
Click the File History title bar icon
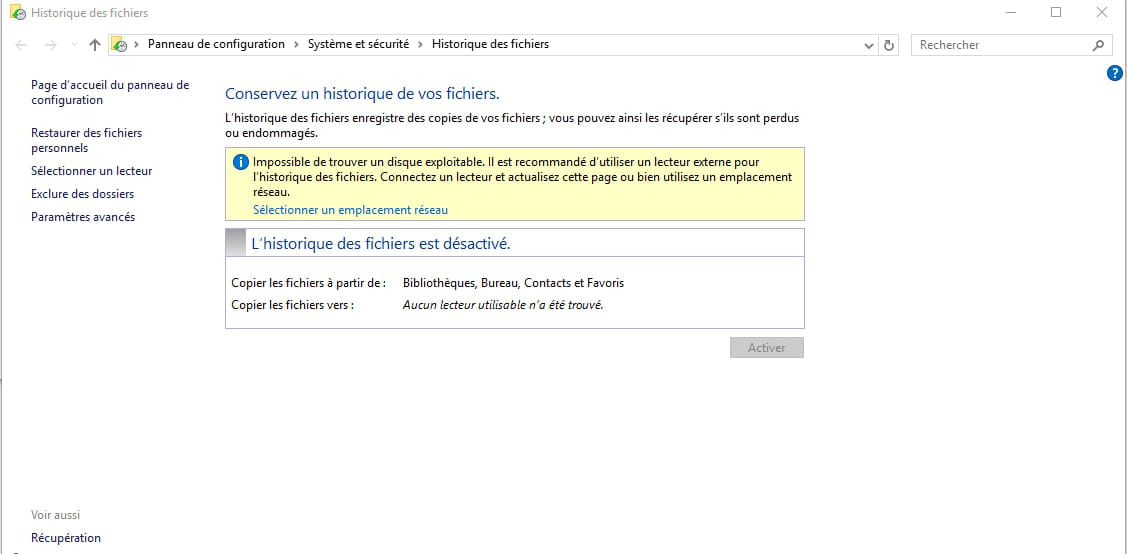coord(18,13)
